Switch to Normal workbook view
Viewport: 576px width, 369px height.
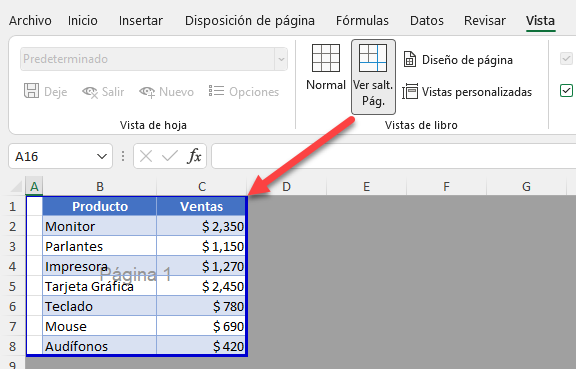pyautogui.click(x=326, y=67)
